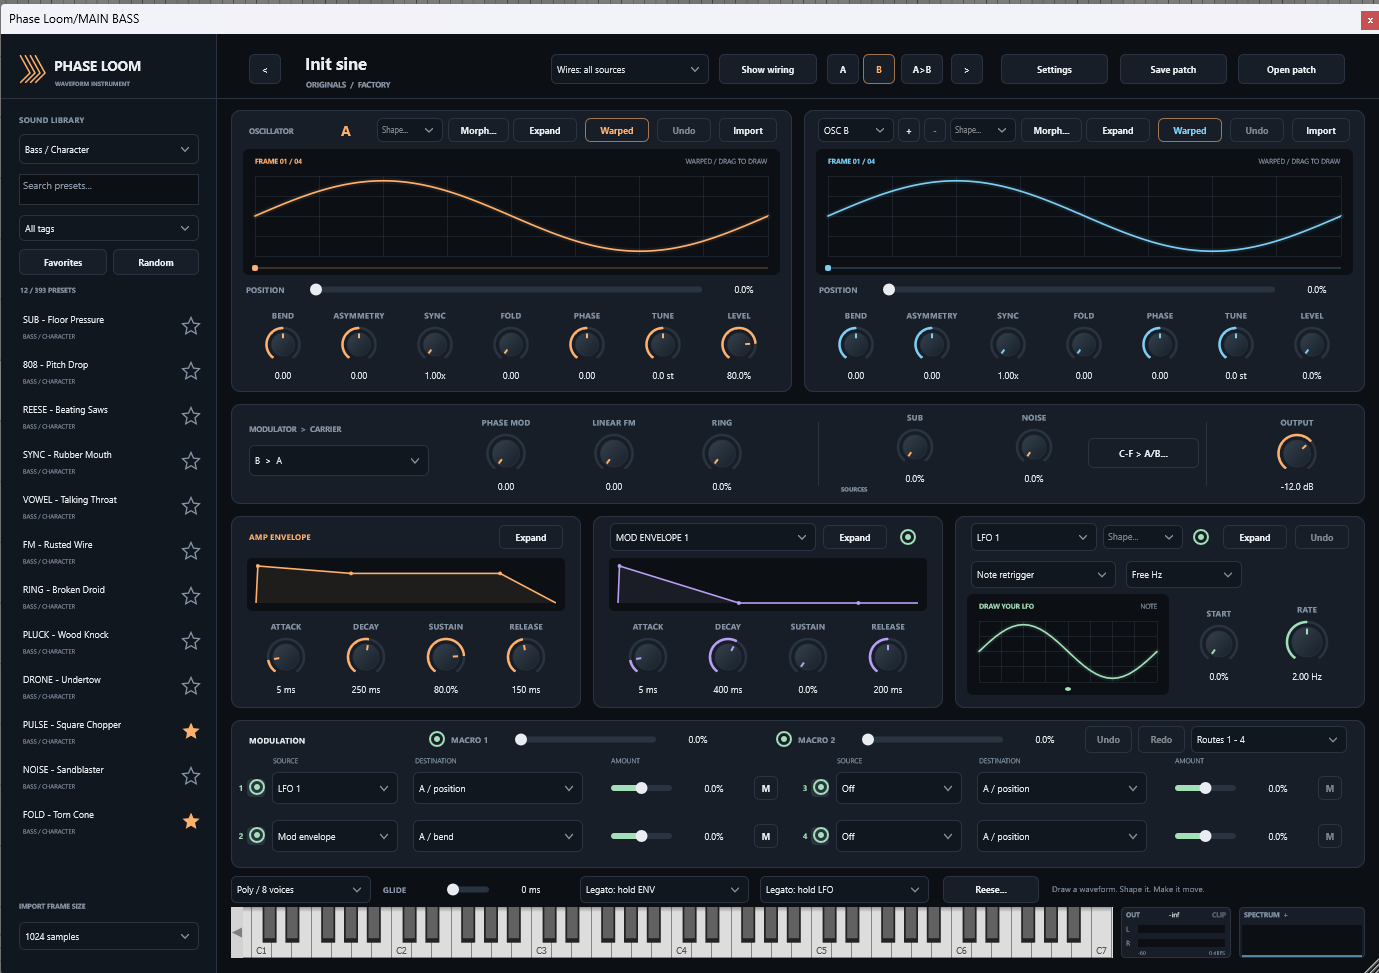Open the Bass / Character library dropdown
This screenshot has width=1379, height=973.
point(108,150)
